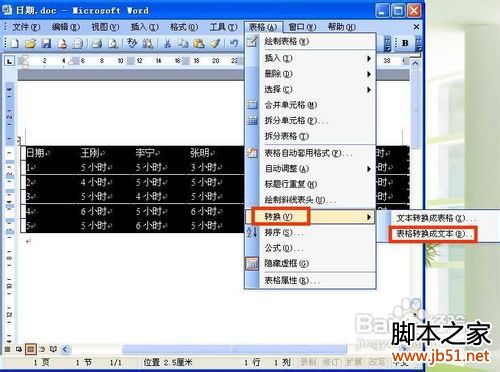This screenshot has width=500, height=372.
Task: Open the 工具 (Tools) menu
Action: 223,27
